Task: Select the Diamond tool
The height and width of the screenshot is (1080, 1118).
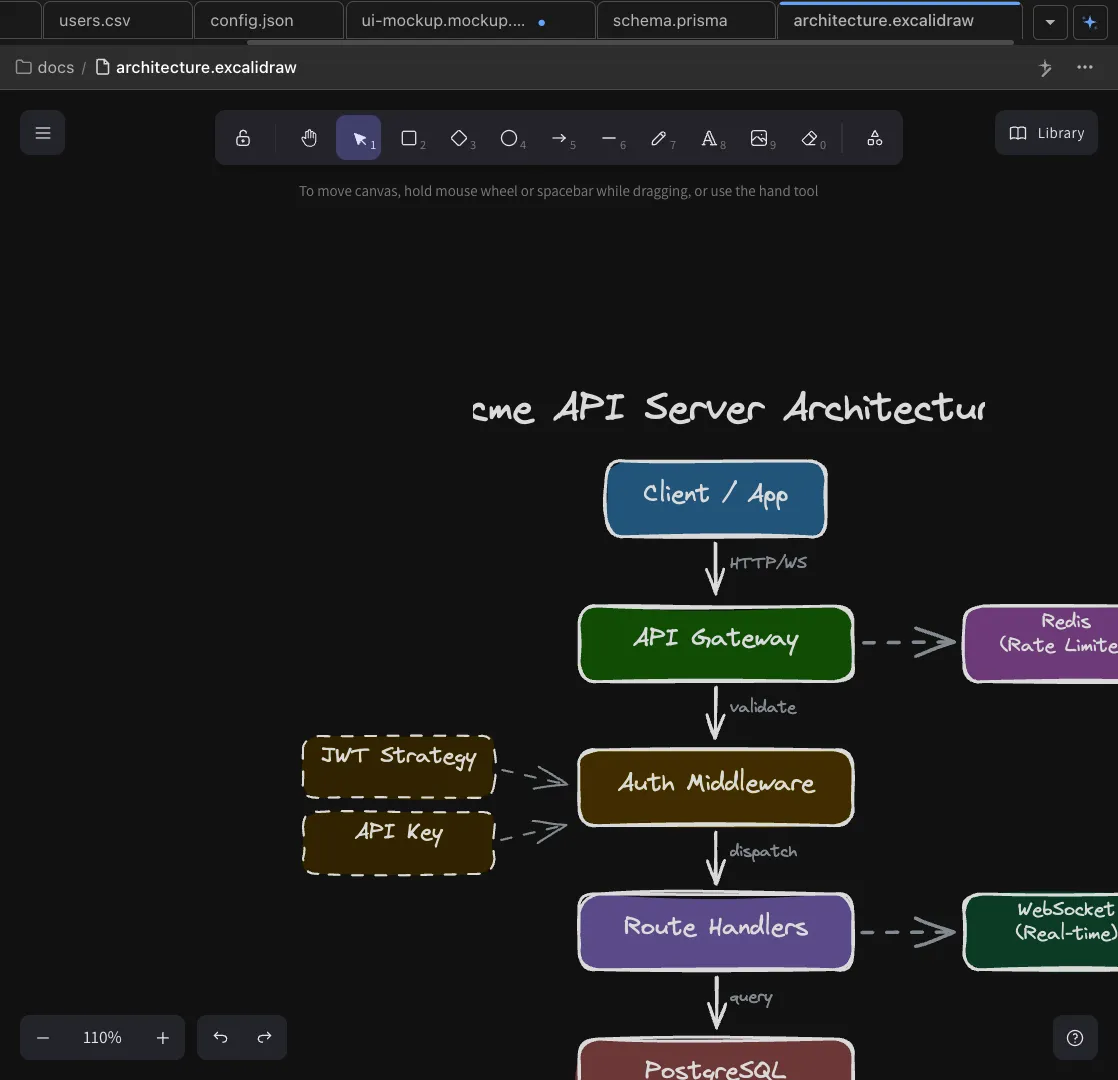Action: (x=459, y=137)
